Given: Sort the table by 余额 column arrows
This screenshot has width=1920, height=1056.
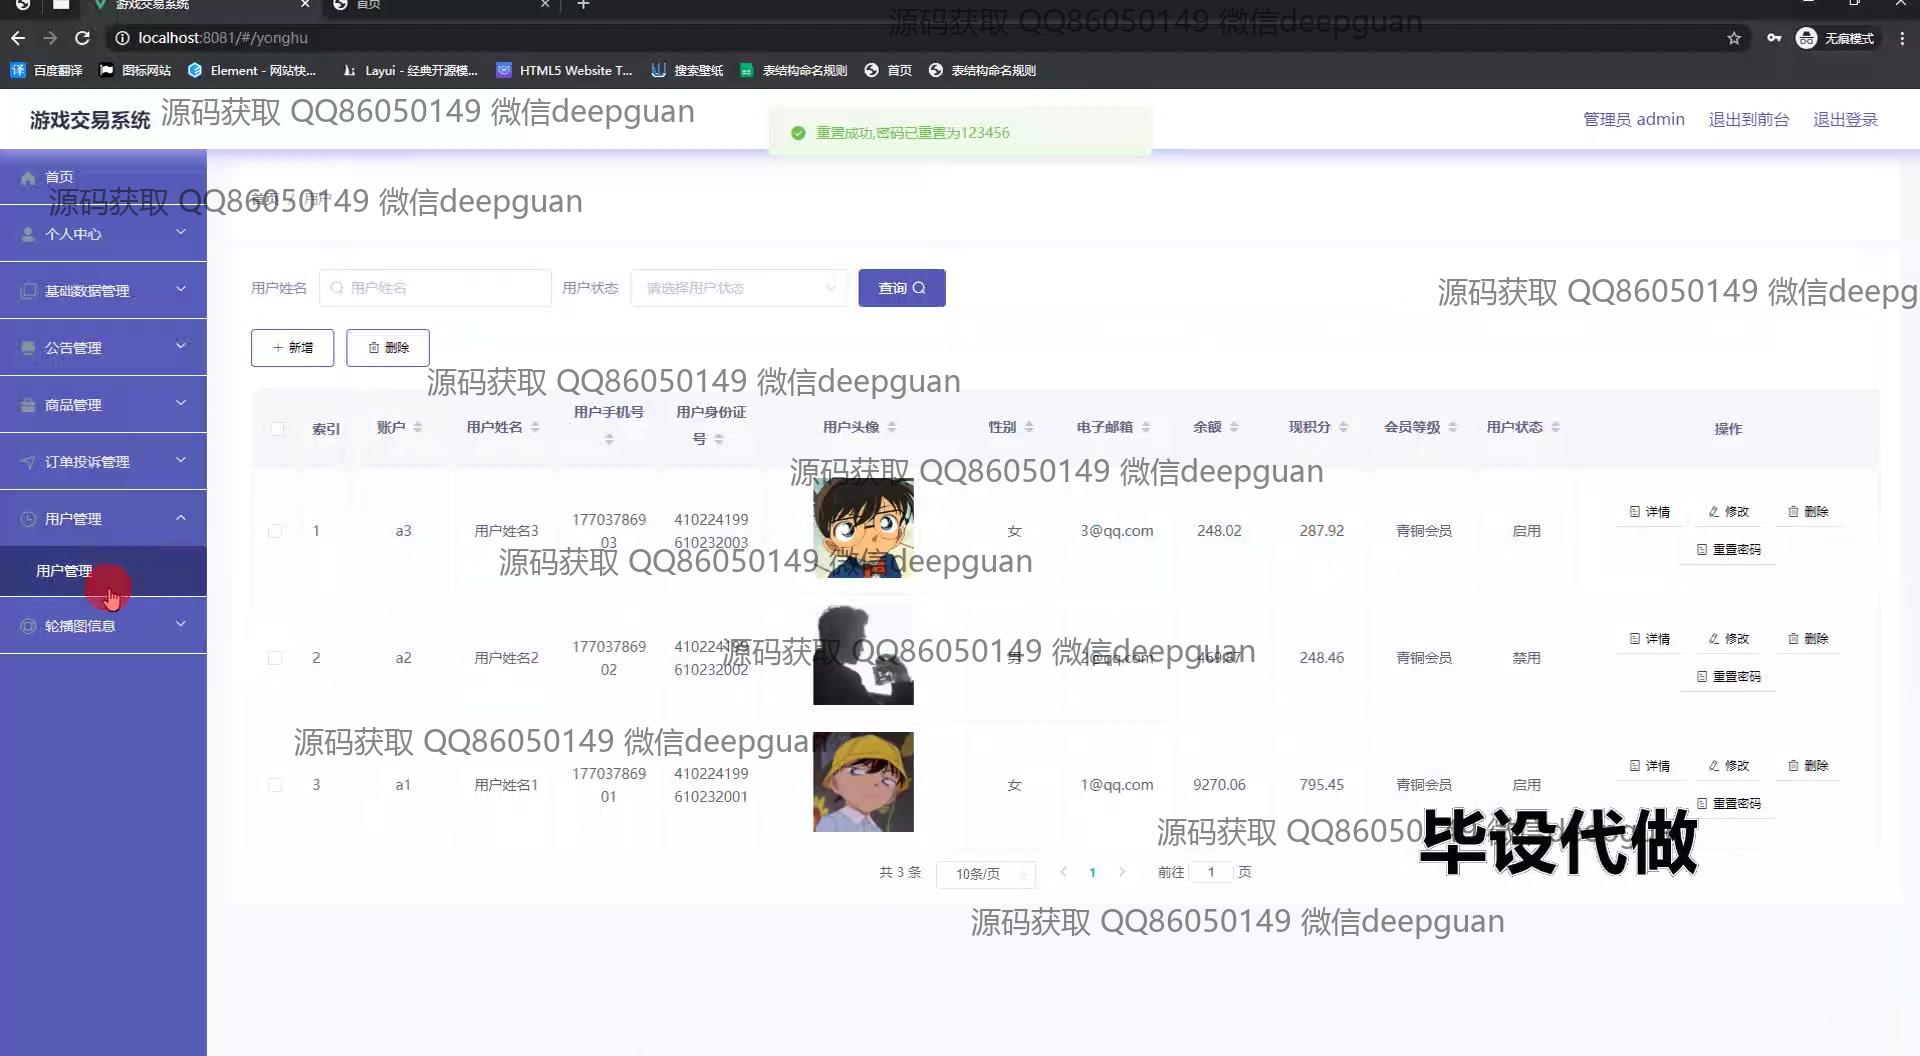Looking at the screenshot, I should point(1234,428).
